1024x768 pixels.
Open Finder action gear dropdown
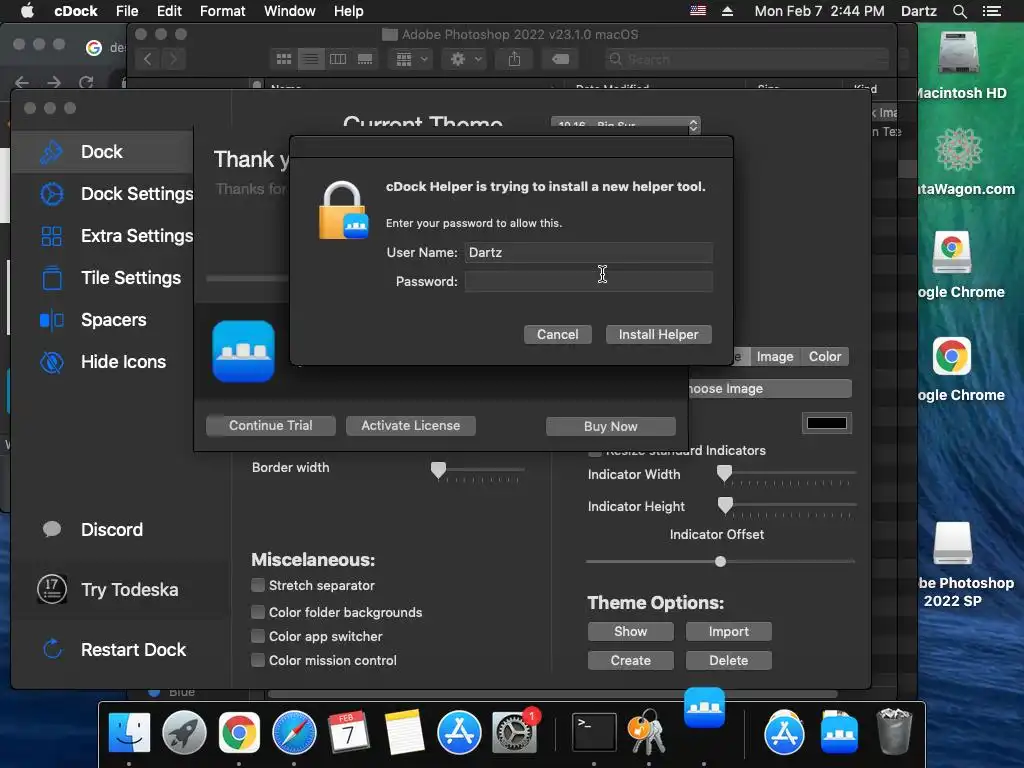coord(466,59)
